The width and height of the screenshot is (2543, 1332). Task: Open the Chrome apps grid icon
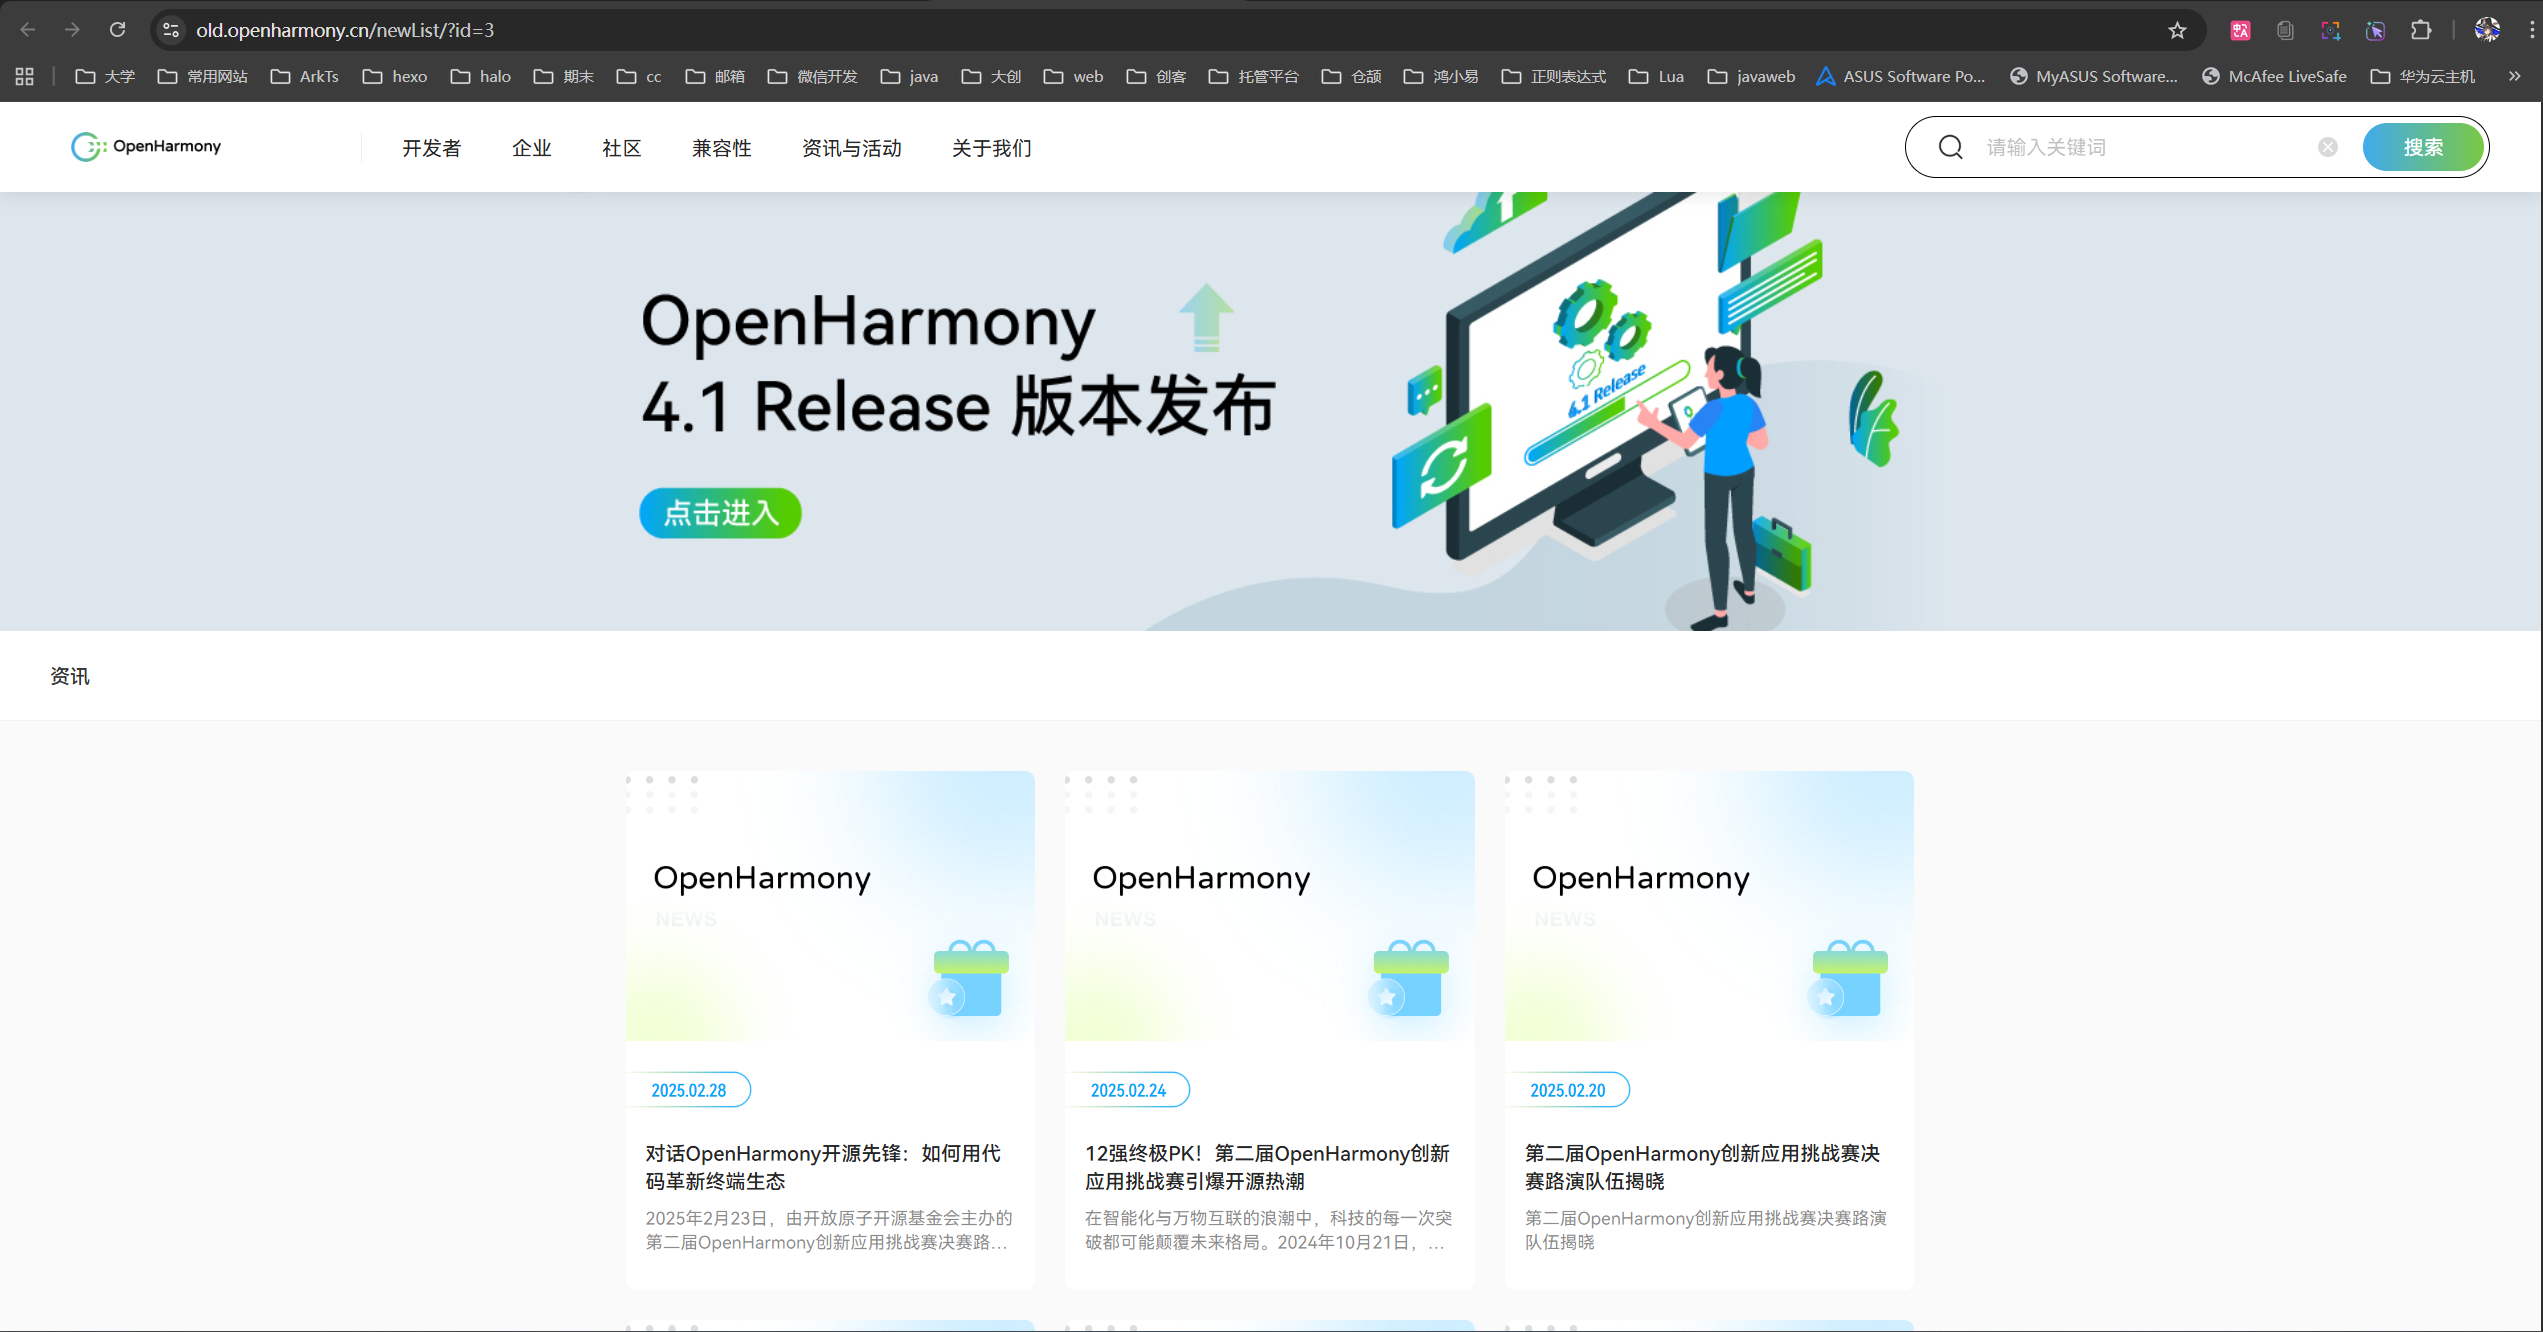pos(25,76)
